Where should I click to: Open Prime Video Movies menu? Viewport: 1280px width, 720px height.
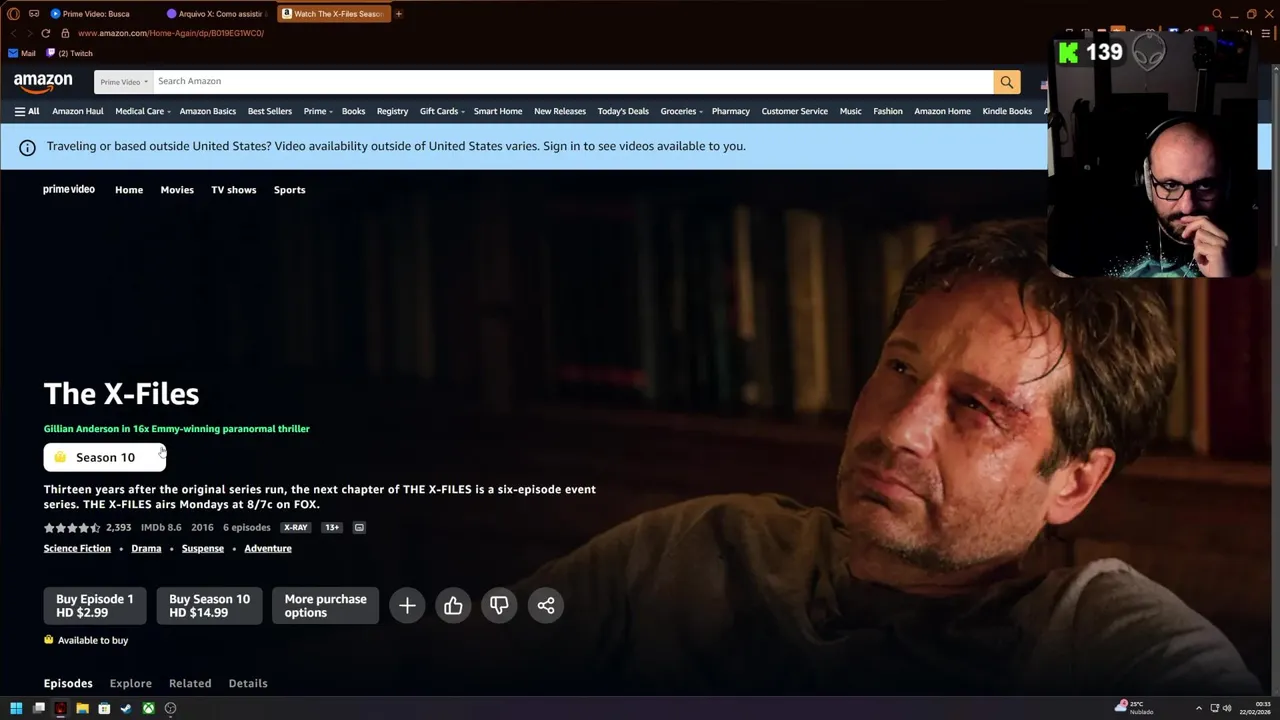[177, 190]
